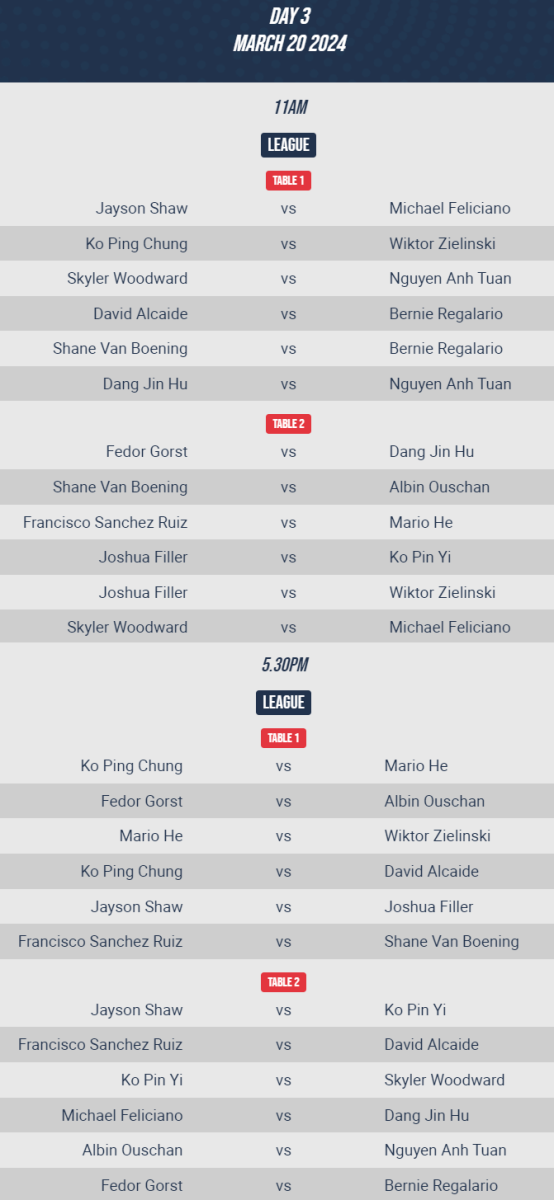Select the 5.30PM session heading
This screenshot has width=554, height=1200.
(x=284, y=665)
